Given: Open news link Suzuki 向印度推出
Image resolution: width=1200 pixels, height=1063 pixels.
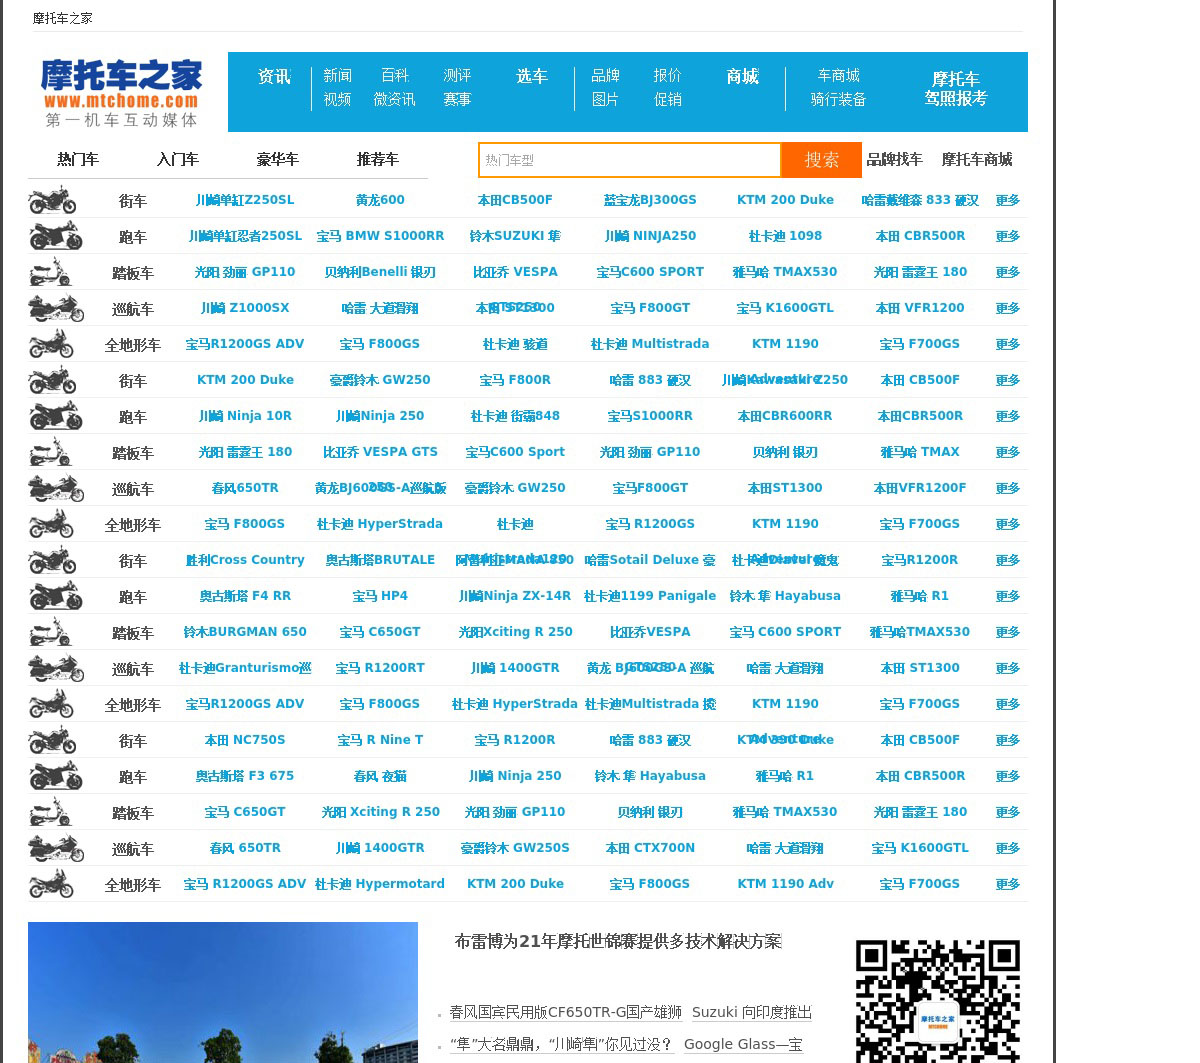Looking at the screenshot, I should (x=752, y=1012).
